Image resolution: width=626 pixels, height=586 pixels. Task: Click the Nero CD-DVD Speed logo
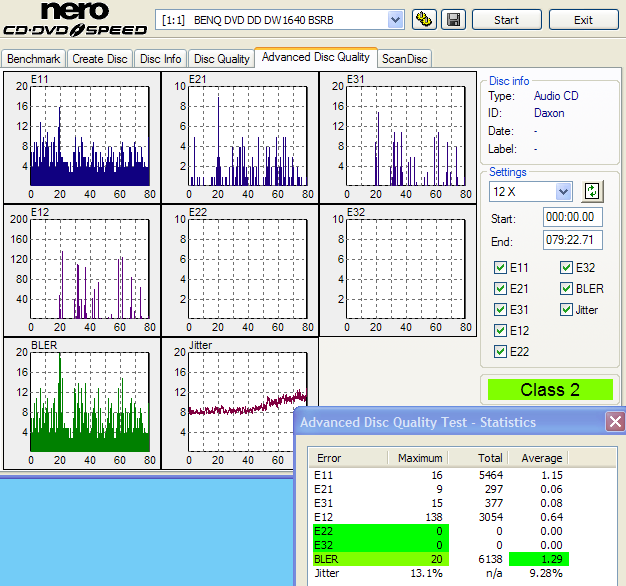click(x=75, y=20)
